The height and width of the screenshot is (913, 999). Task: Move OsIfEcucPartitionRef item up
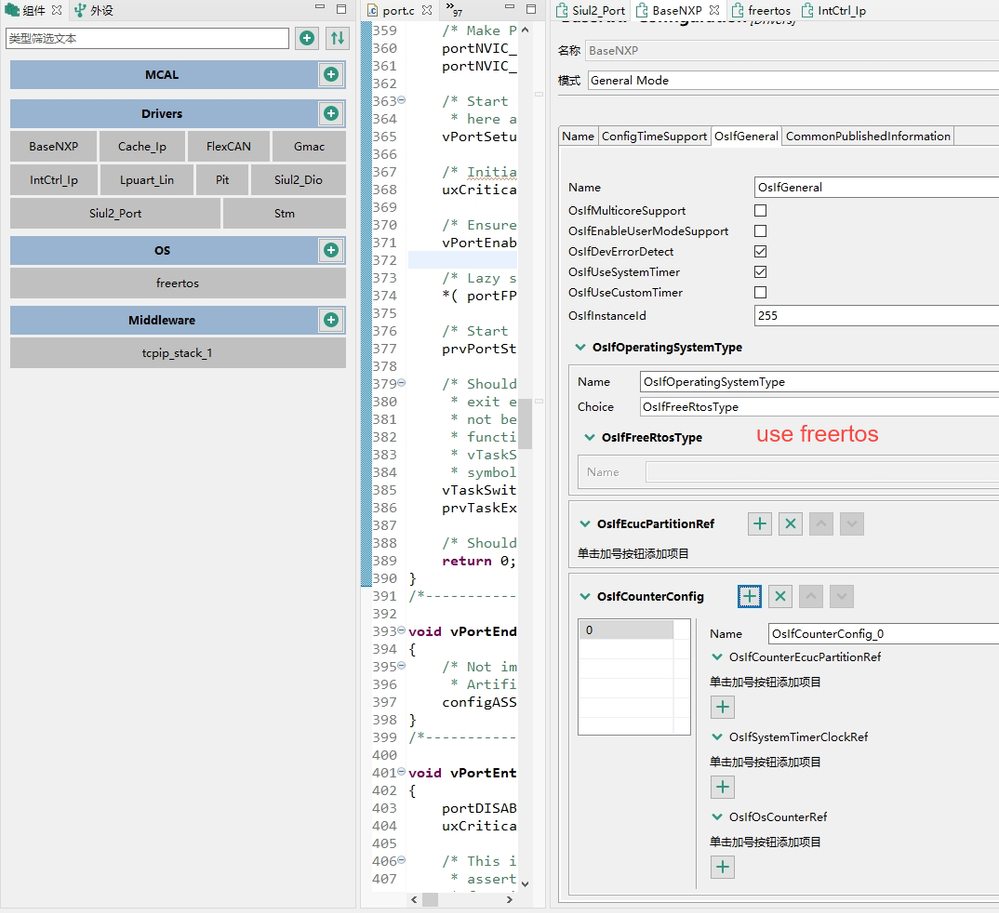pyautogui.click(x=821, y=524)
